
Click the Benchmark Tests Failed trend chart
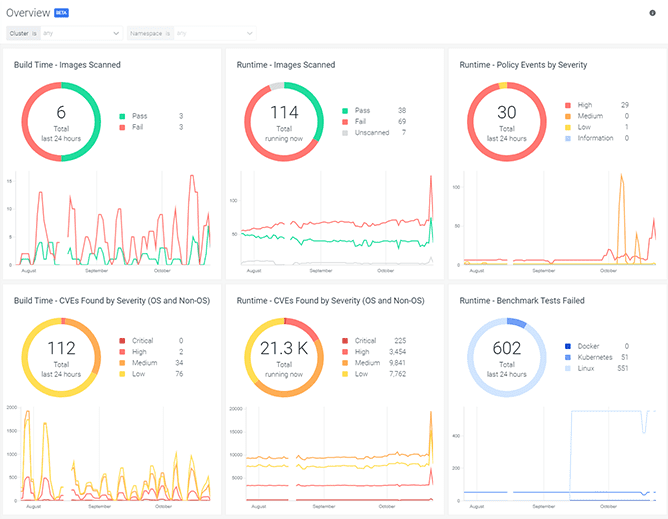(555, 458)
